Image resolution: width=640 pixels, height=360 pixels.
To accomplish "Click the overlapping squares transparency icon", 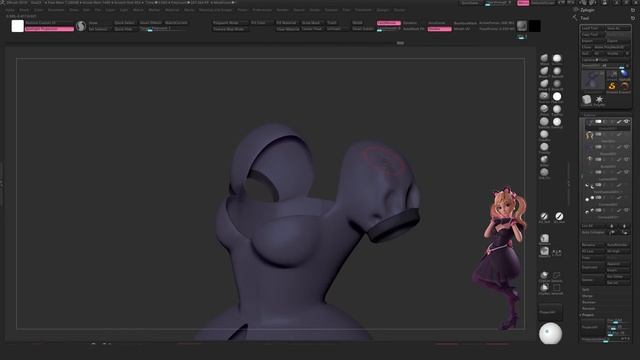I will (557, 276).
